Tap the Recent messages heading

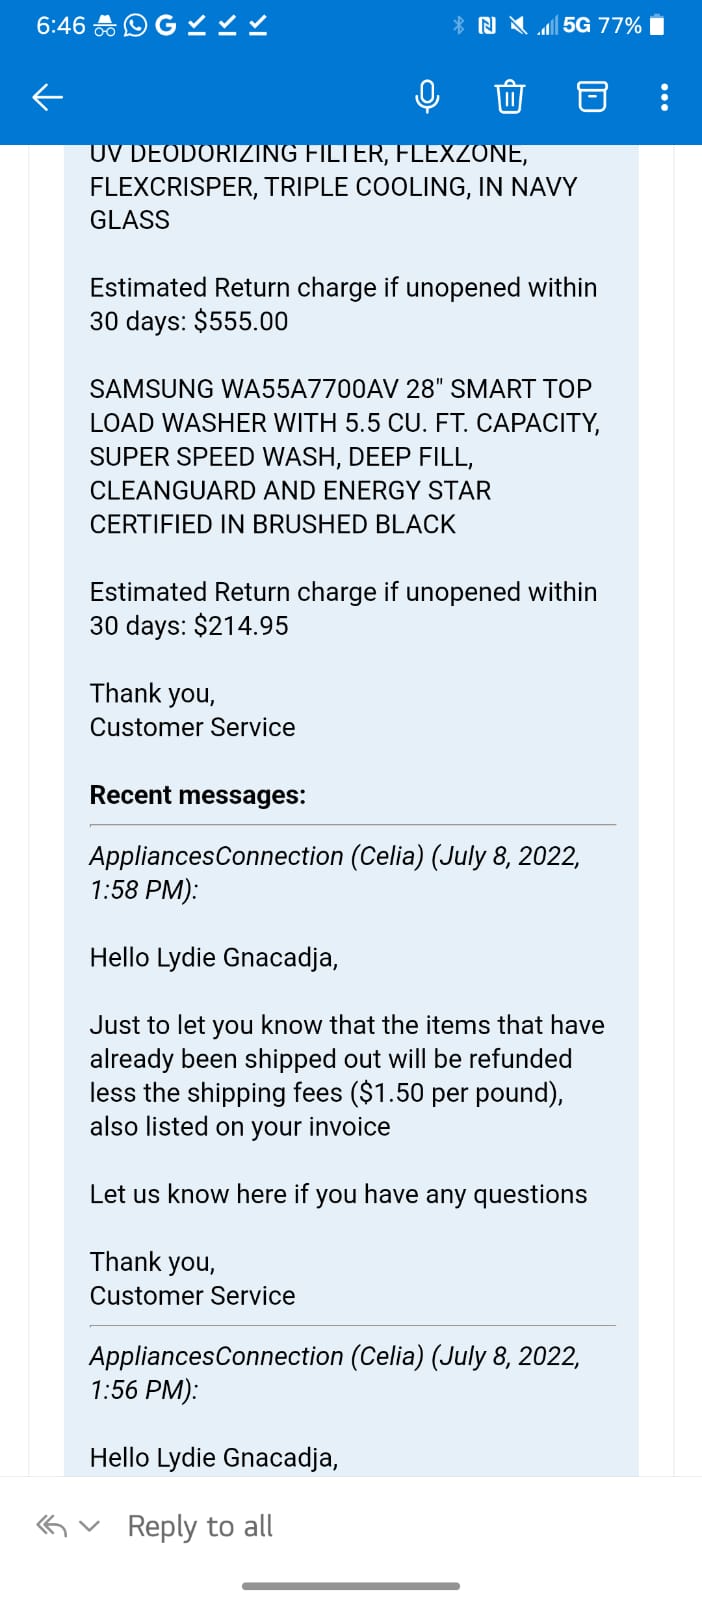(198, 795)
